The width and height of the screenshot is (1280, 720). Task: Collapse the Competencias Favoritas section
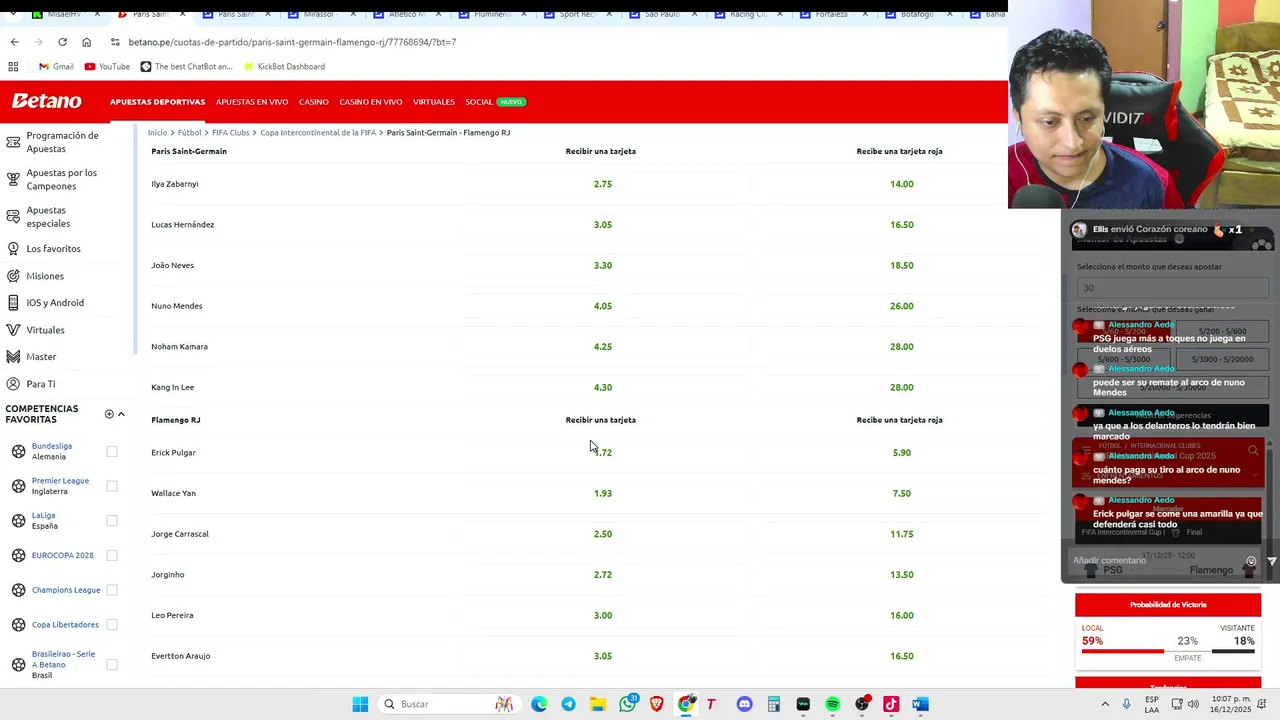coord(121,414)
